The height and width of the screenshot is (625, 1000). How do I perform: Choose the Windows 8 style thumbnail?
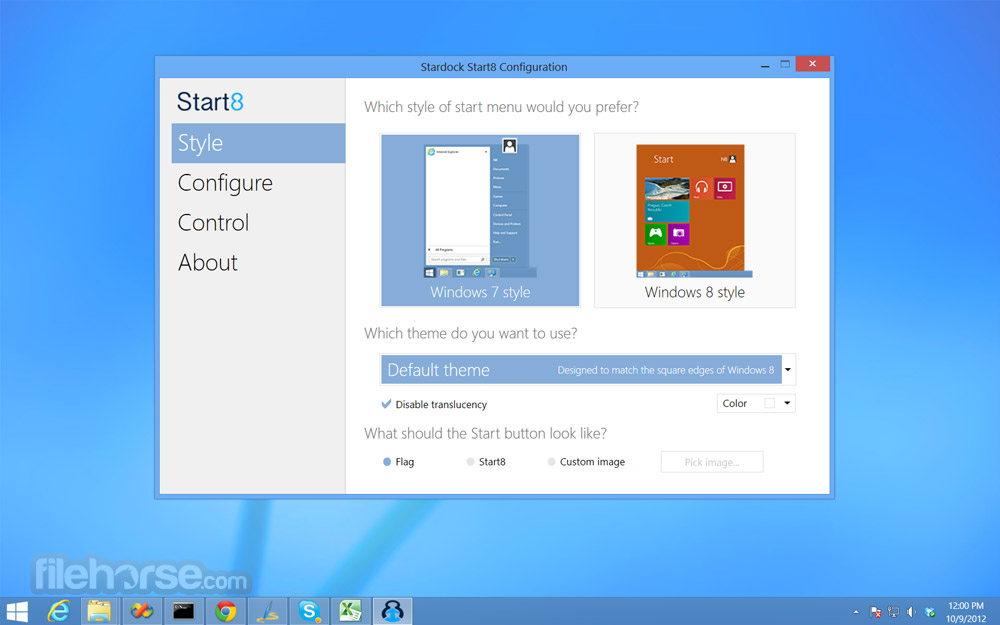695,221
